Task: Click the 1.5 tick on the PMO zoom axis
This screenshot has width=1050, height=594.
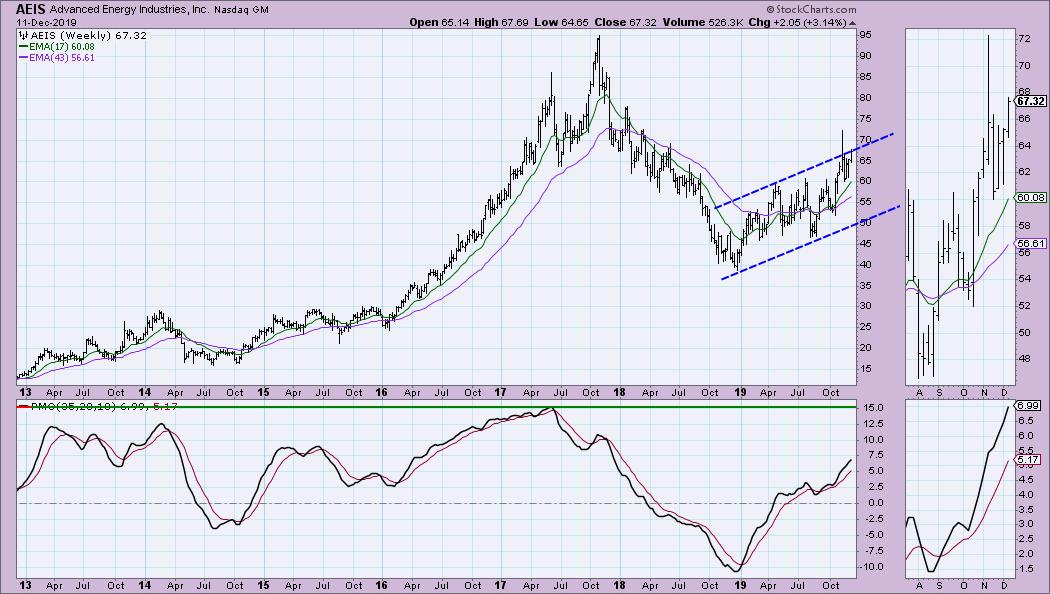Action: [1025, 569]
